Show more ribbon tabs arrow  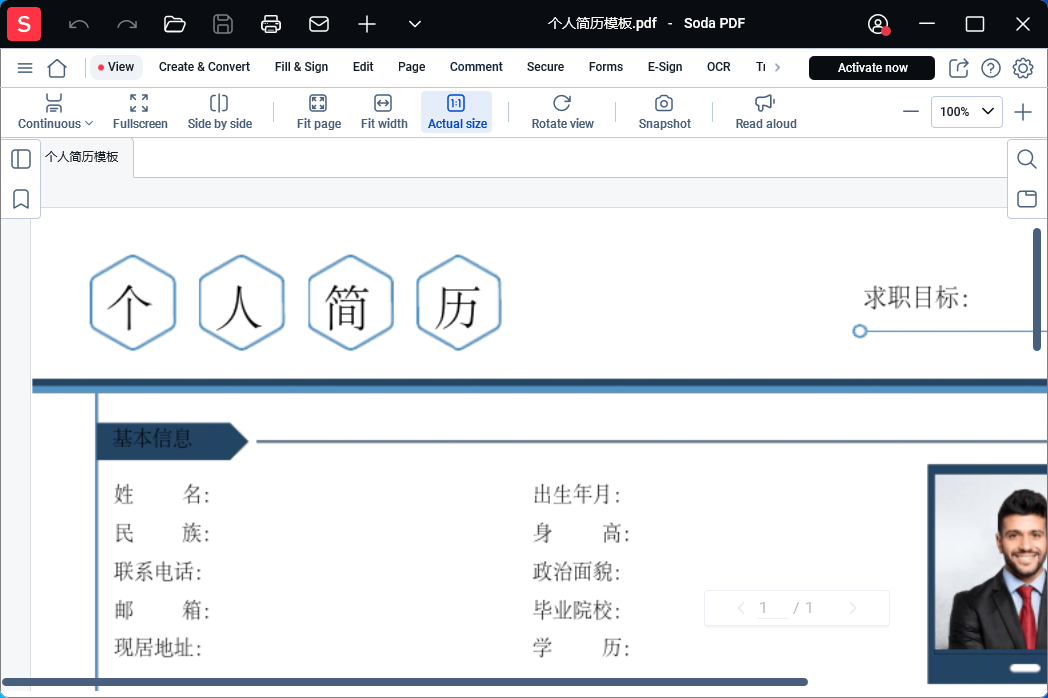pos(777,68)
